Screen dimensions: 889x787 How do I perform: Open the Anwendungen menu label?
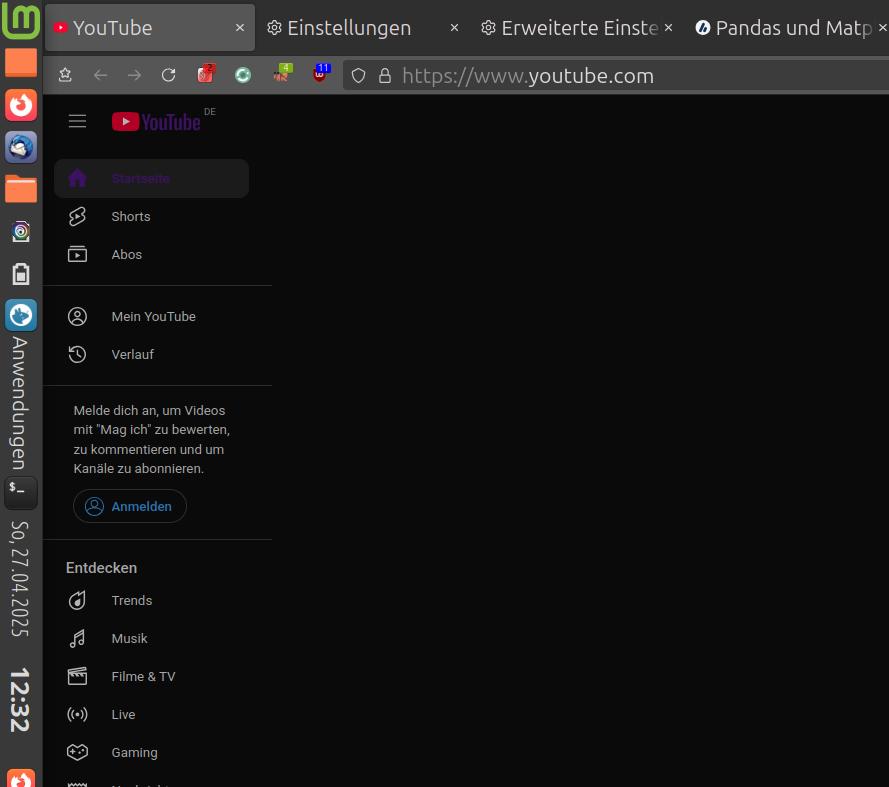coord(20,403)
